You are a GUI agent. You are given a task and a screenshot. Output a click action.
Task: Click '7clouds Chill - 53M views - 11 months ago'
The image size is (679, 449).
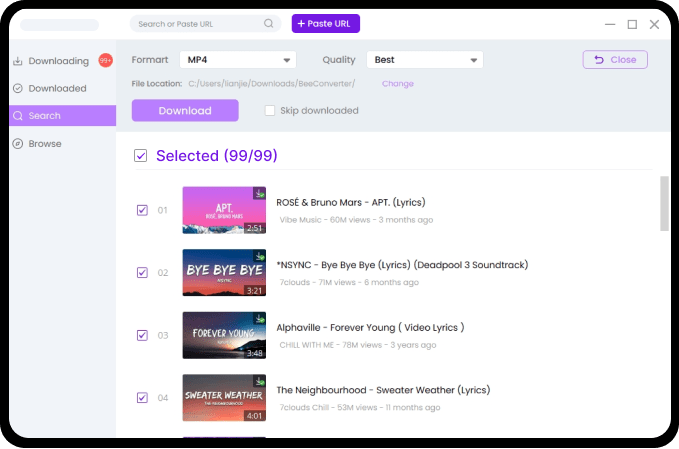pyautogui.click(x=360, y=407)
